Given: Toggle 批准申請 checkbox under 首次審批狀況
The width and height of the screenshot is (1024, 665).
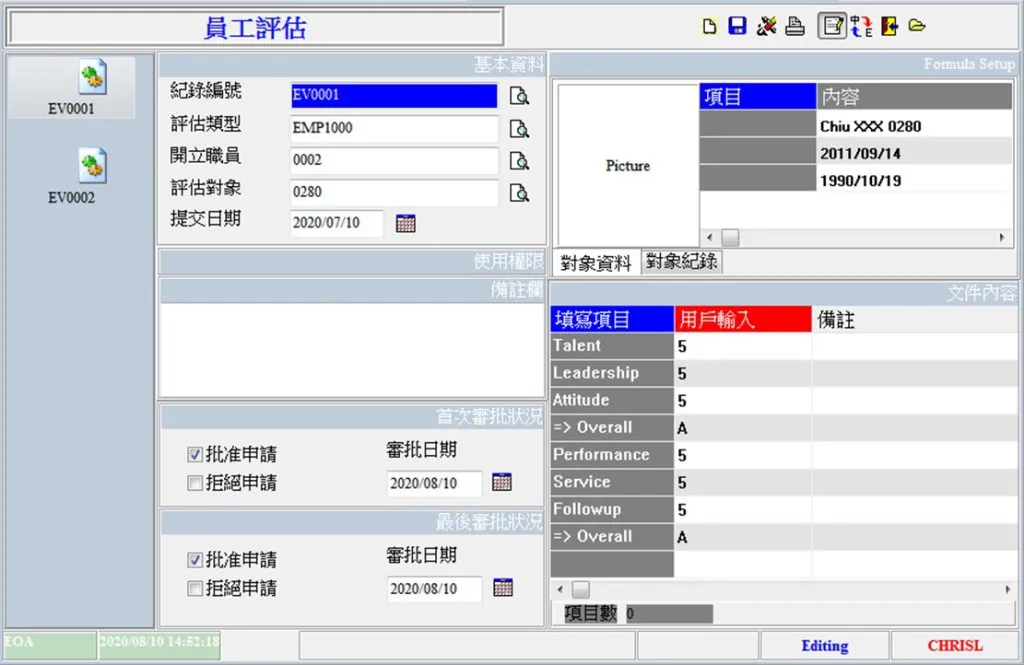Looking at the screenshot, I should [x=195, y=455].
